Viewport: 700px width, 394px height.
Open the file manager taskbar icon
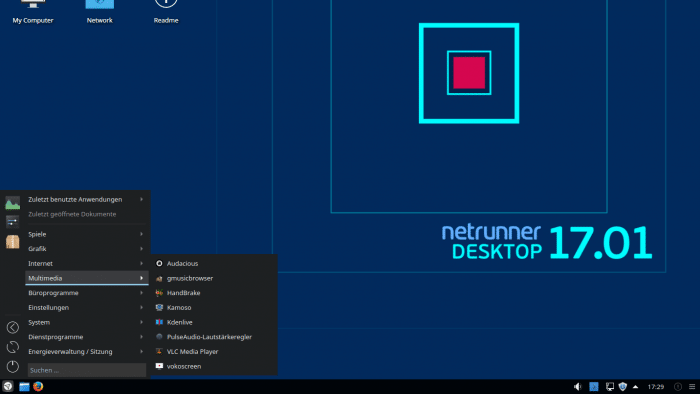(24, 387)
